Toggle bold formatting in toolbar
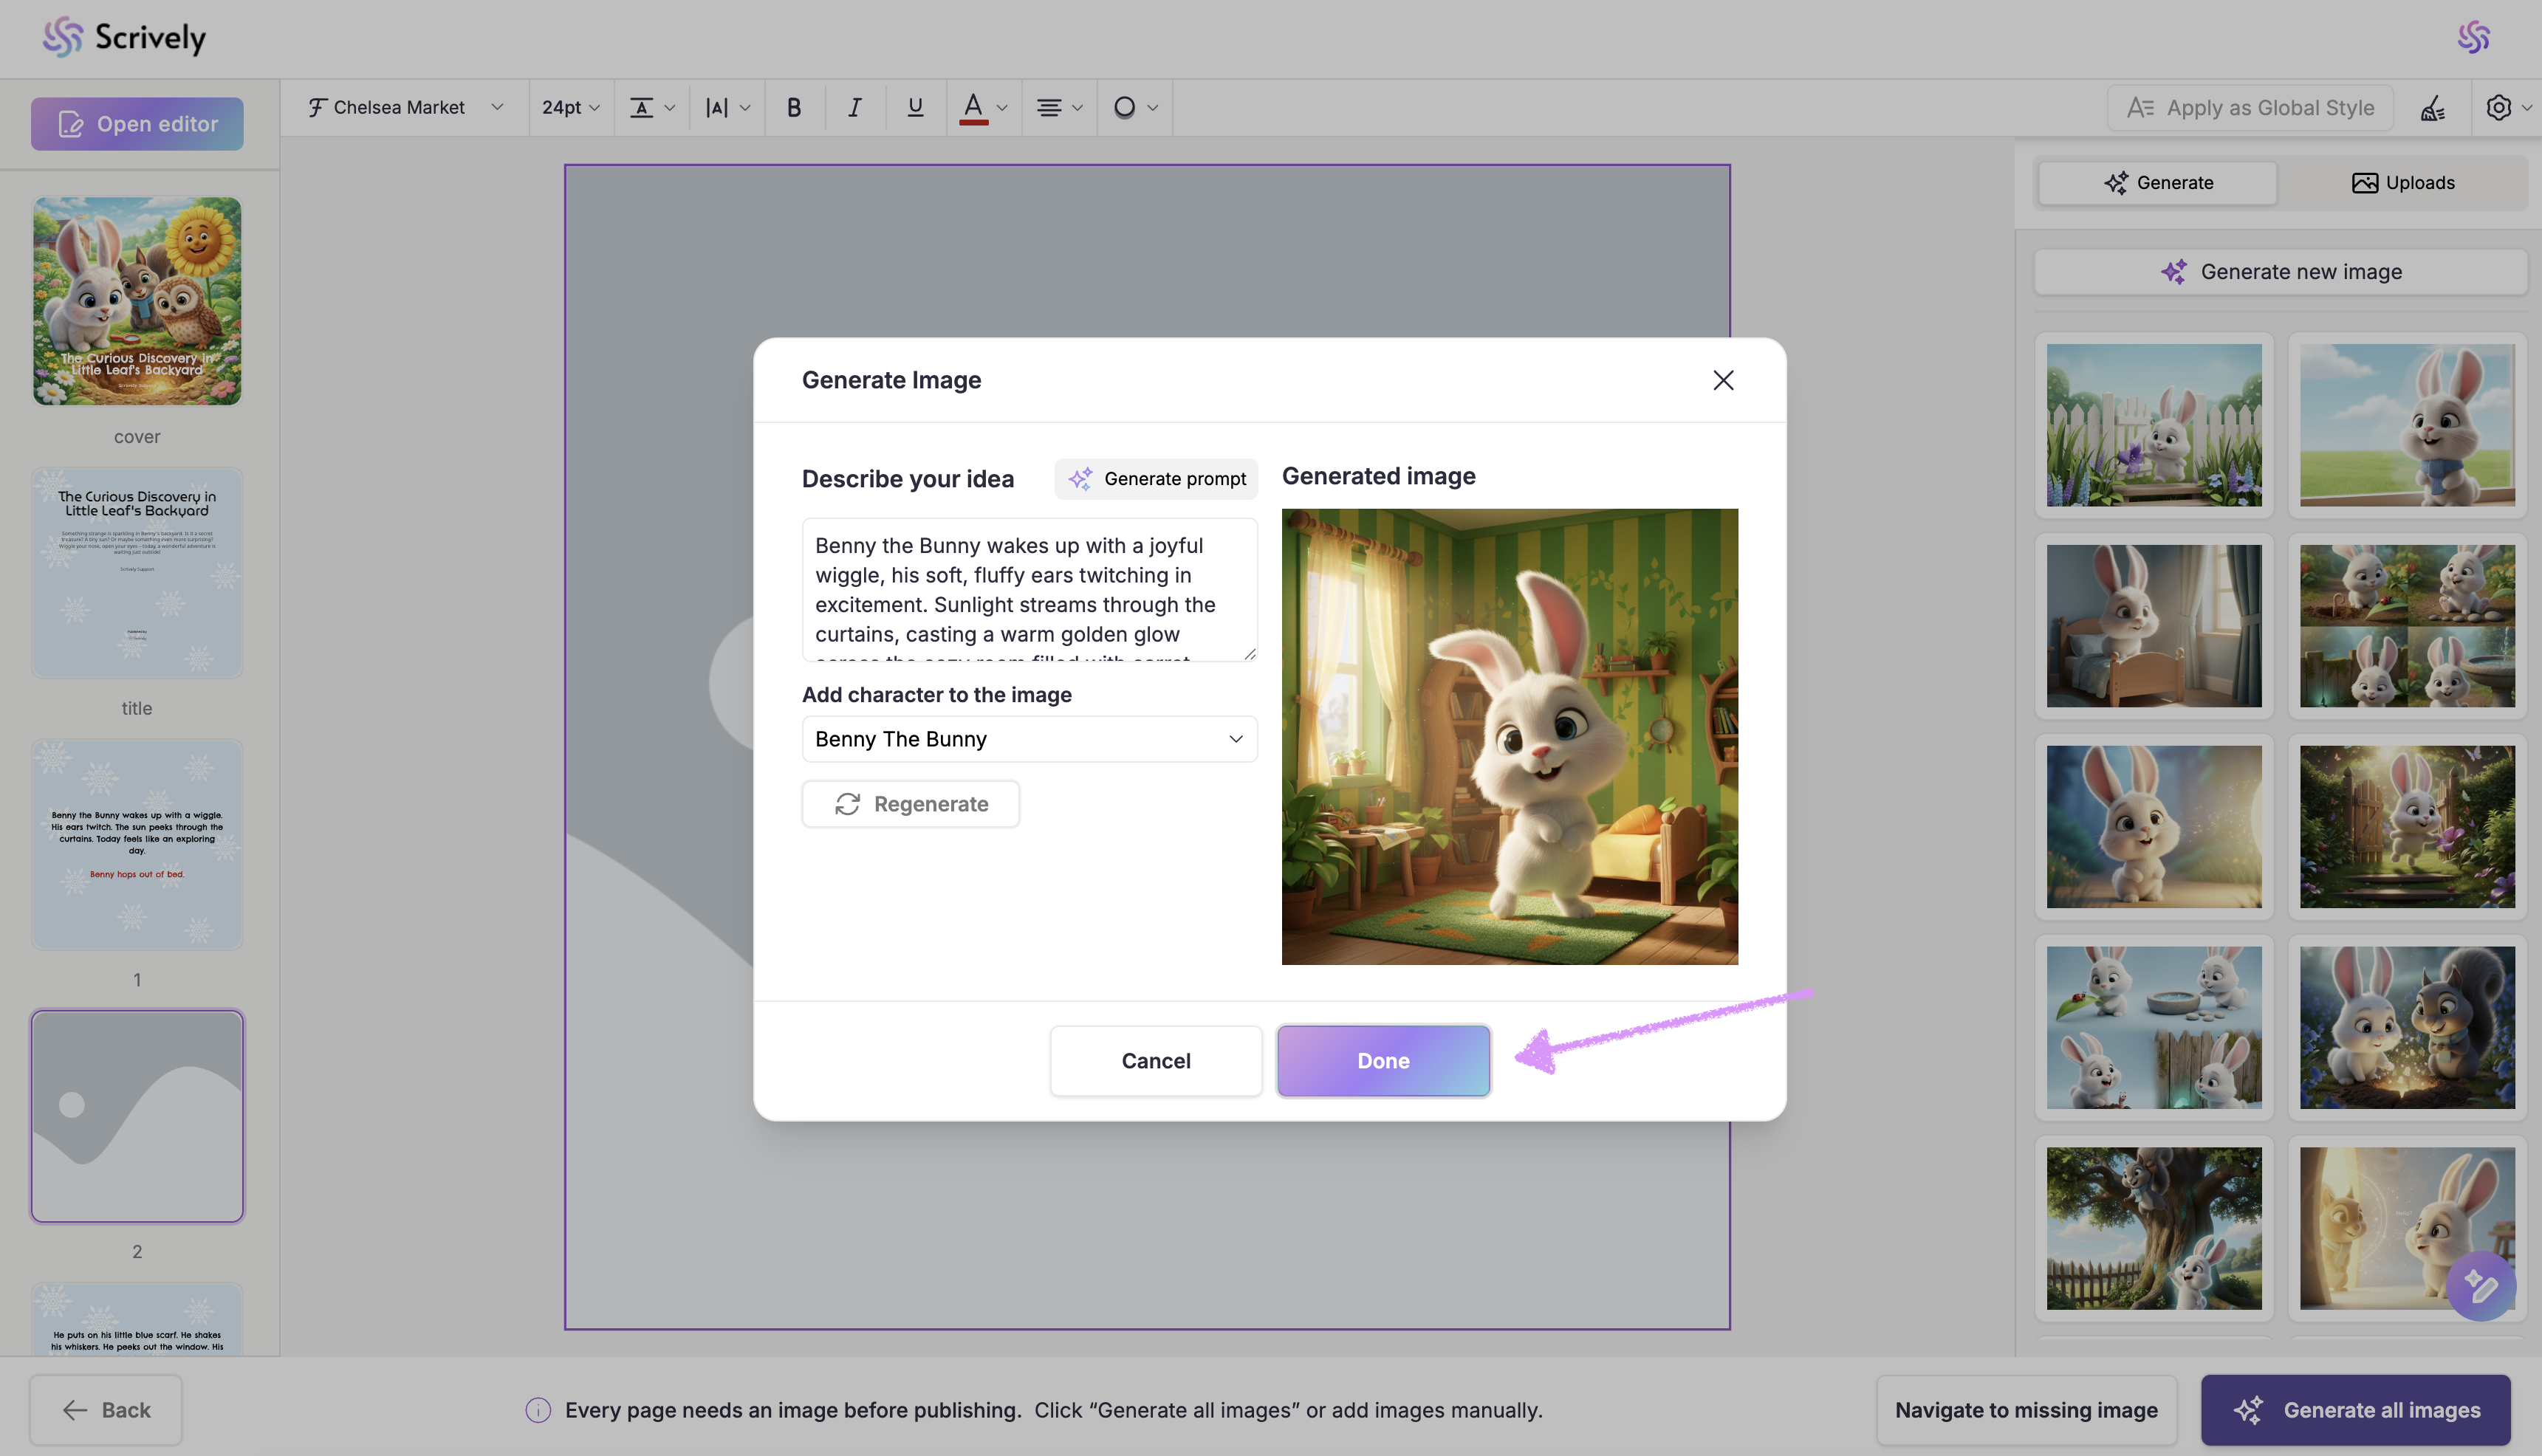 coord(794,108)
